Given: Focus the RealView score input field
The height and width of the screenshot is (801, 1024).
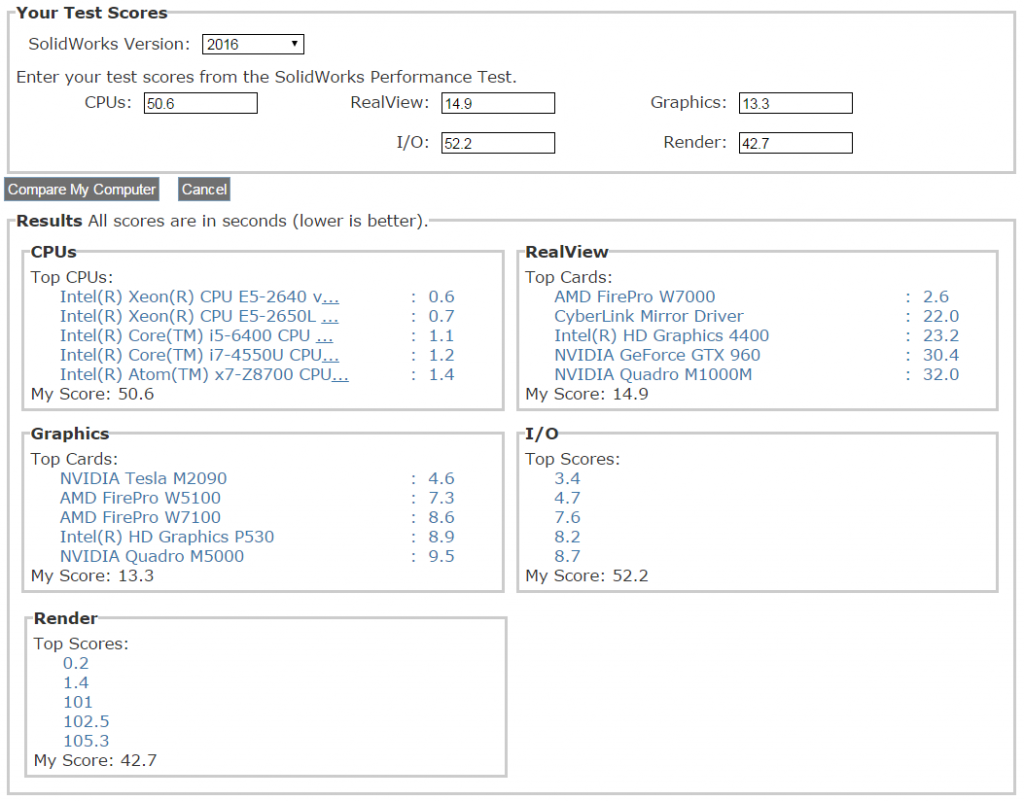Looking at the screenshot, I should click(x=498, y=103).
